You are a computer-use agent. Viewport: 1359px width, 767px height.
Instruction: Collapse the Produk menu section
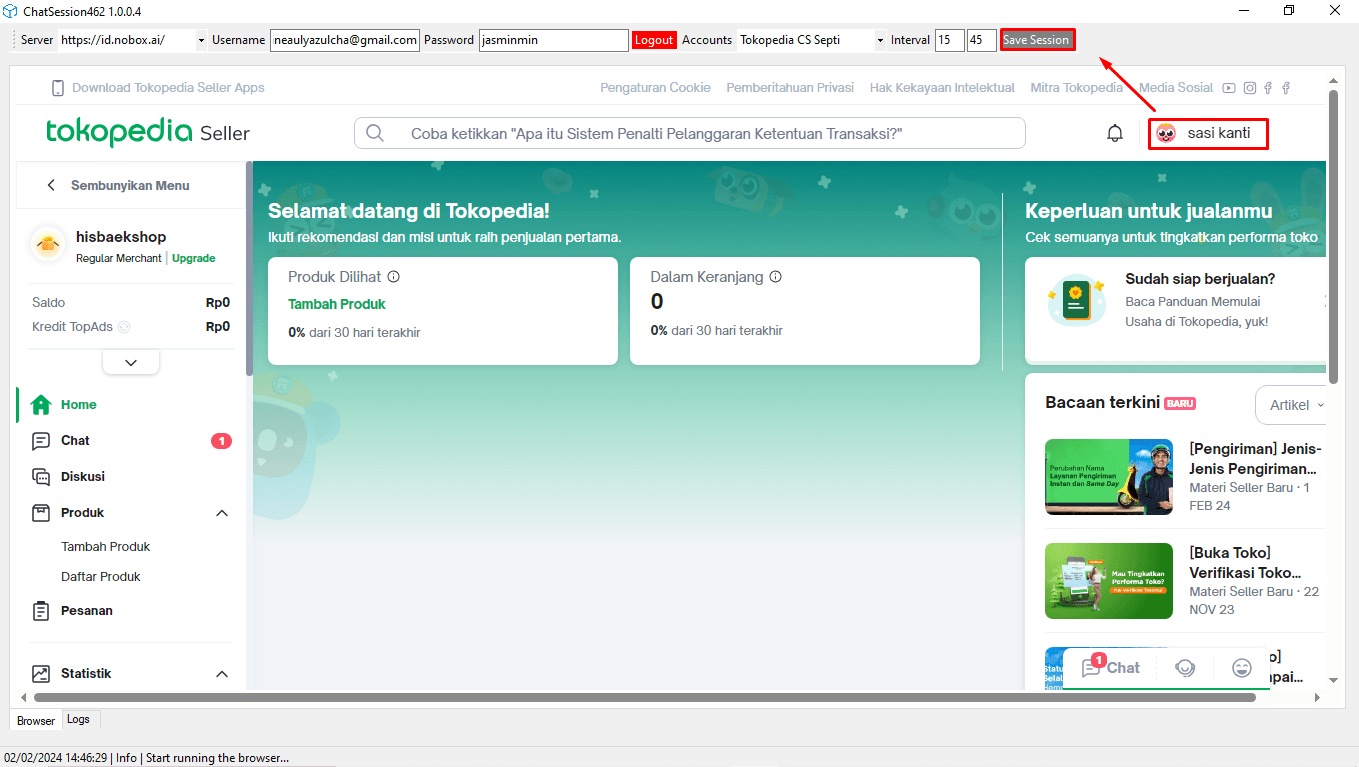tap(222, 512)
